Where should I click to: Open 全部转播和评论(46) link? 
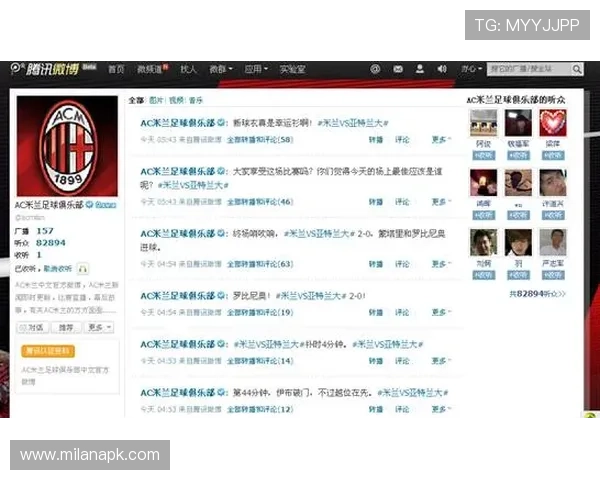coord(260,202)
